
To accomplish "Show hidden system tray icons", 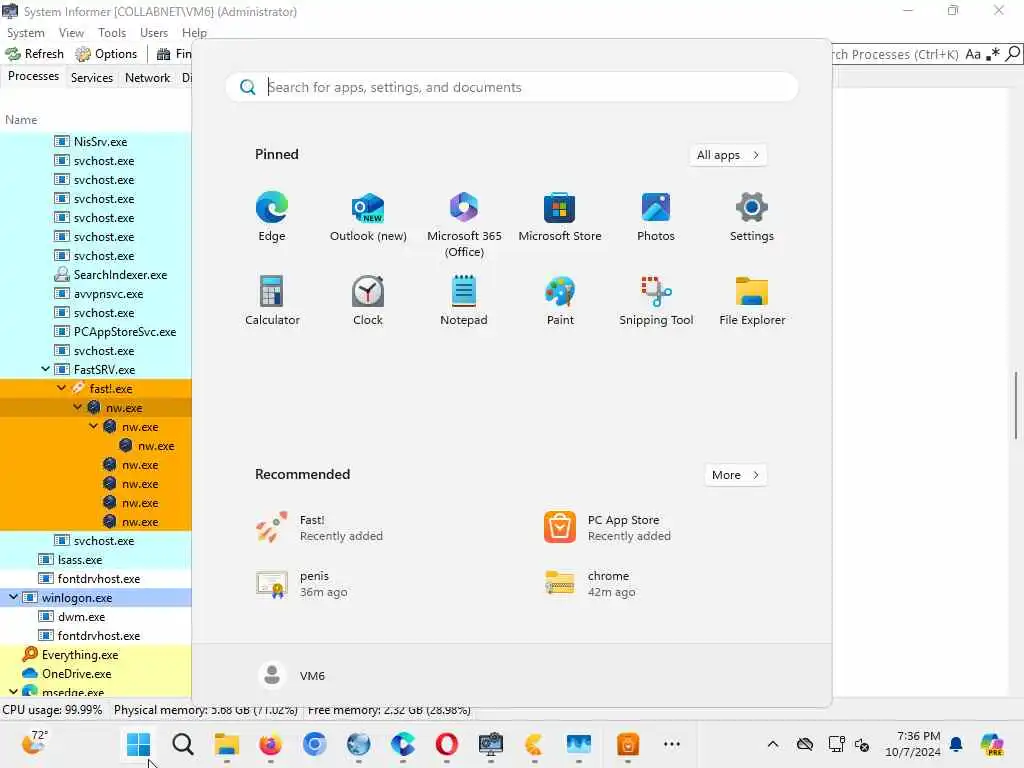I will 773,744.
